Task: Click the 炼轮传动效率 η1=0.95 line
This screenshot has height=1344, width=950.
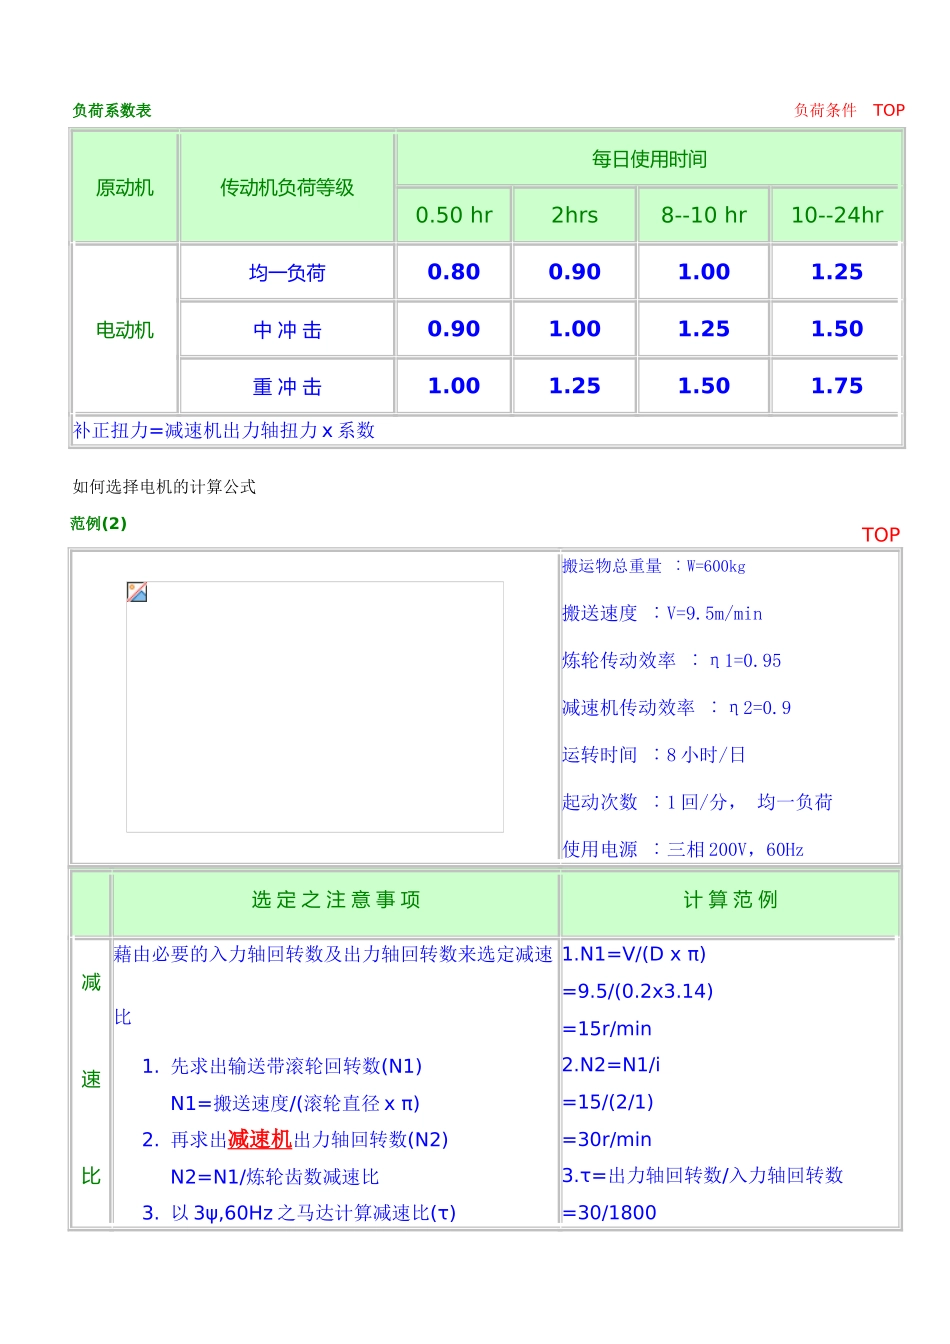Action: pos(671,660)
